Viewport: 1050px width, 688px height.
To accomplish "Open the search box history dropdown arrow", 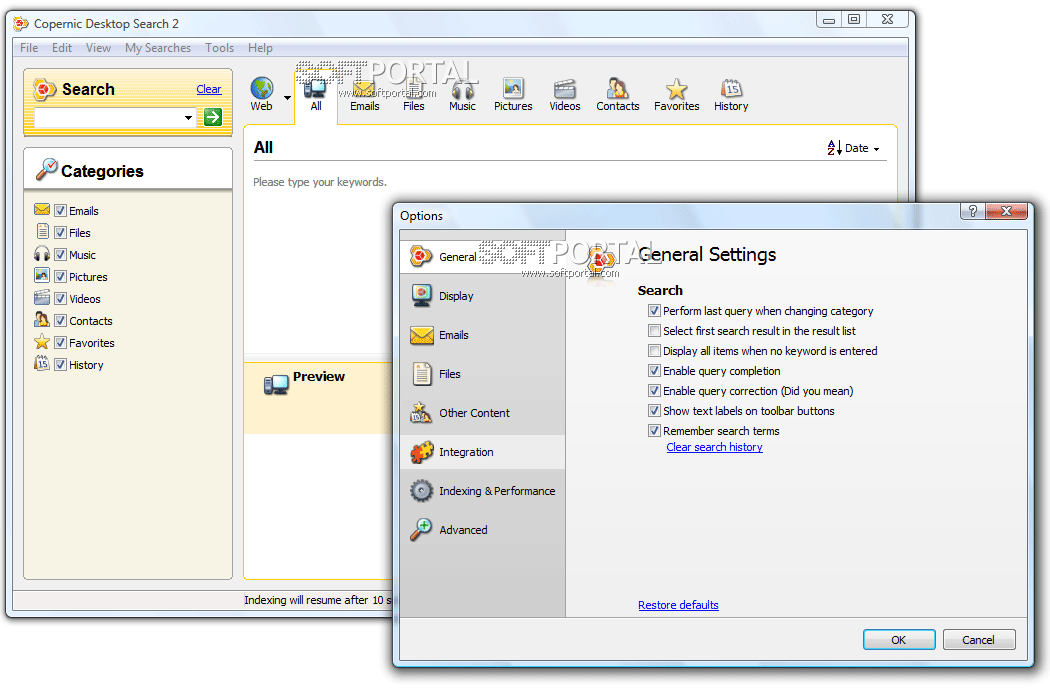I will point(188,118).
